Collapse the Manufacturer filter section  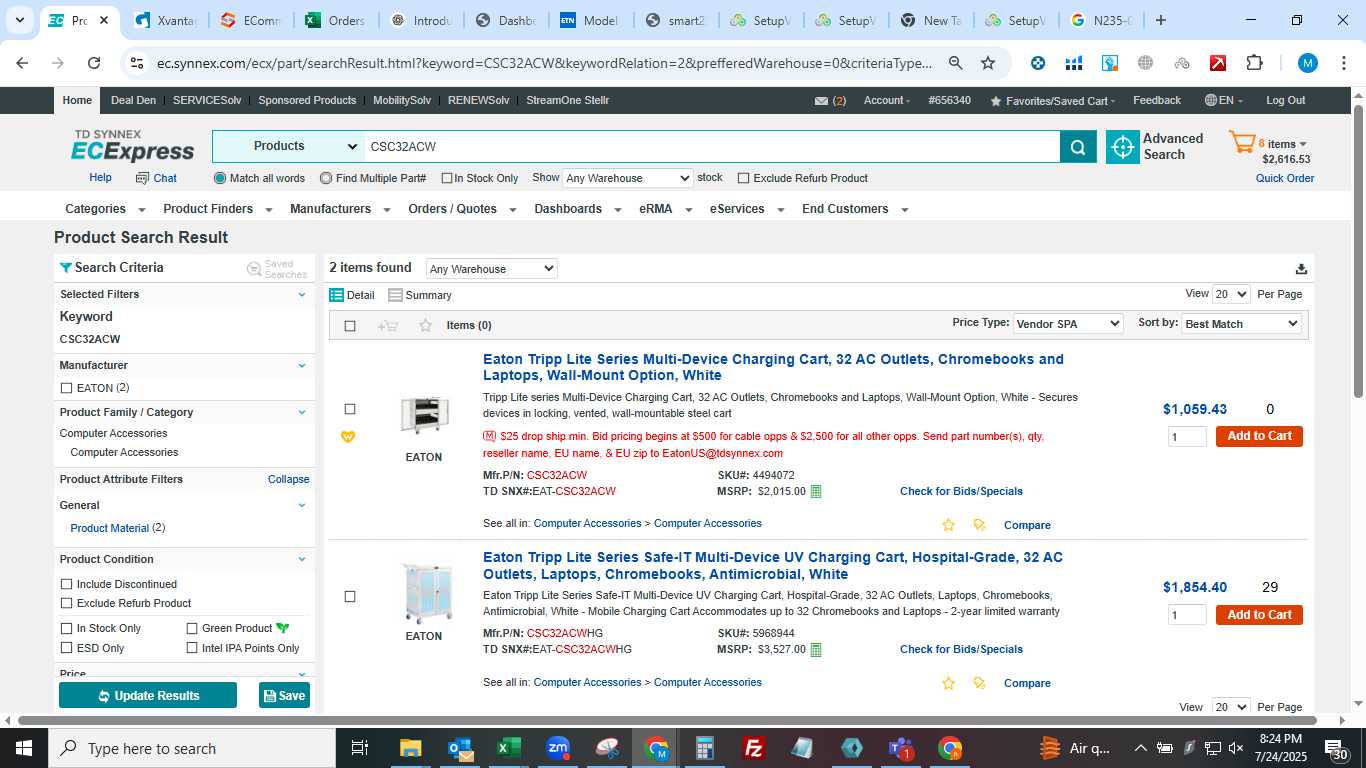(302, 365)
